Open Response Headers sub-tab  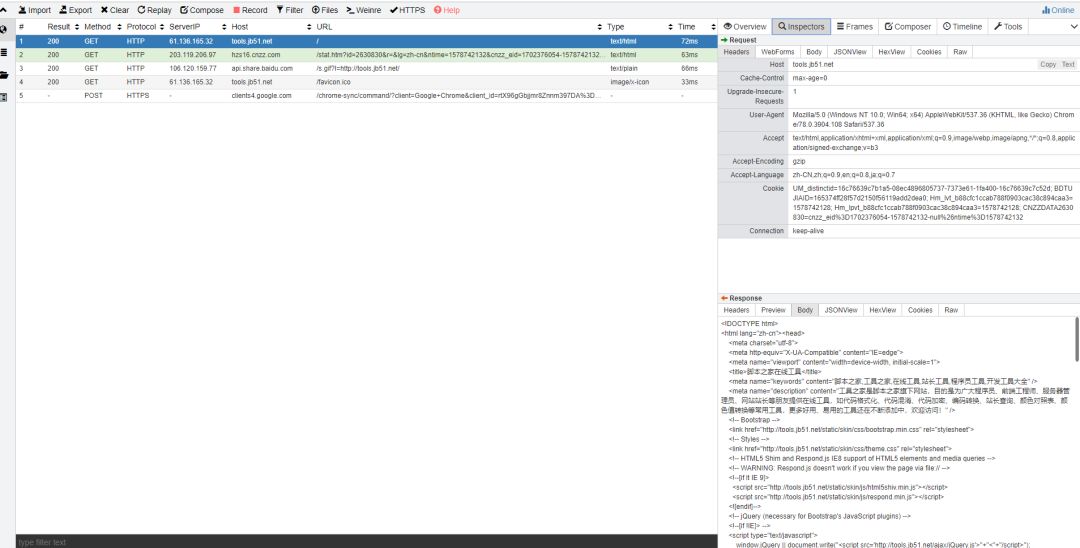(x=736, y=310)
